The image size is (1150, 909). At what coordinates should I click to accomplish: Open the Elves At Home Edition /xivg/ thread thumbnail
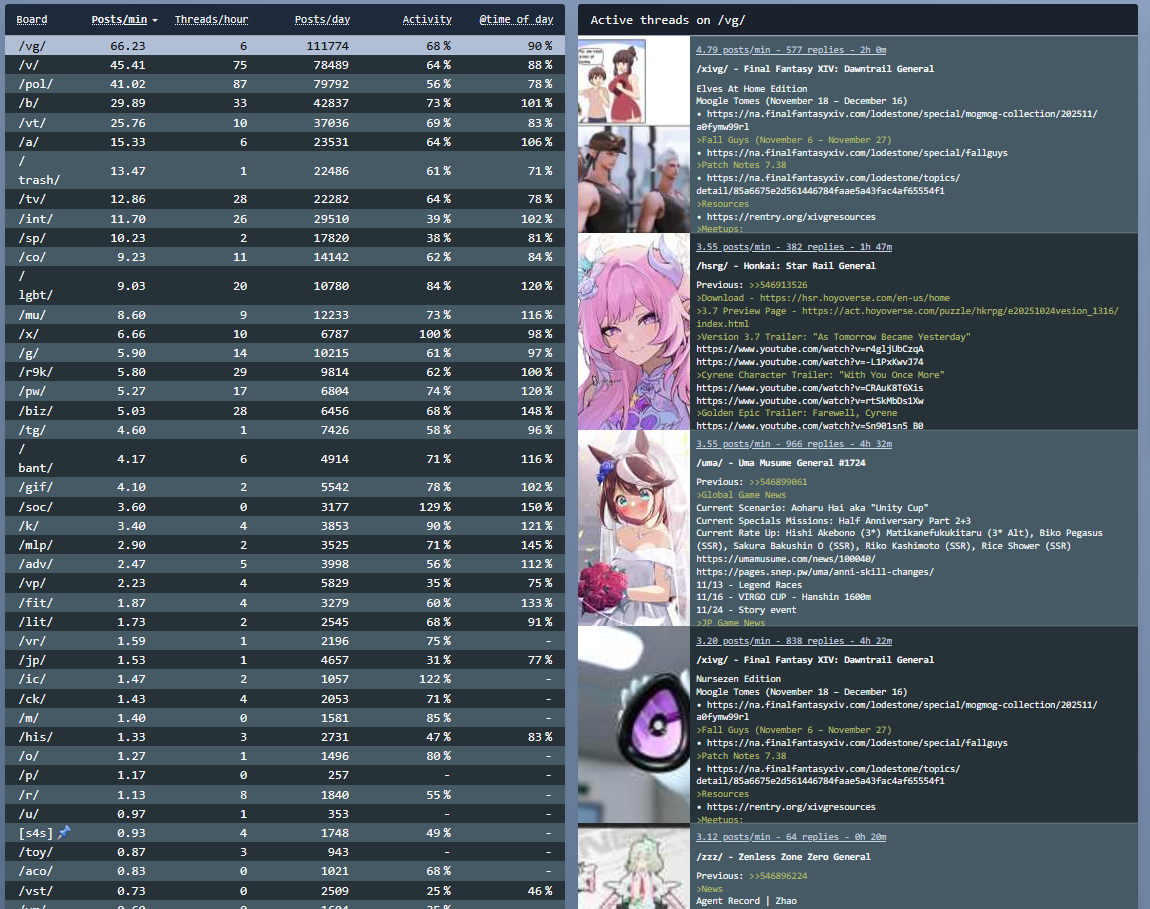tap(634, 134)
